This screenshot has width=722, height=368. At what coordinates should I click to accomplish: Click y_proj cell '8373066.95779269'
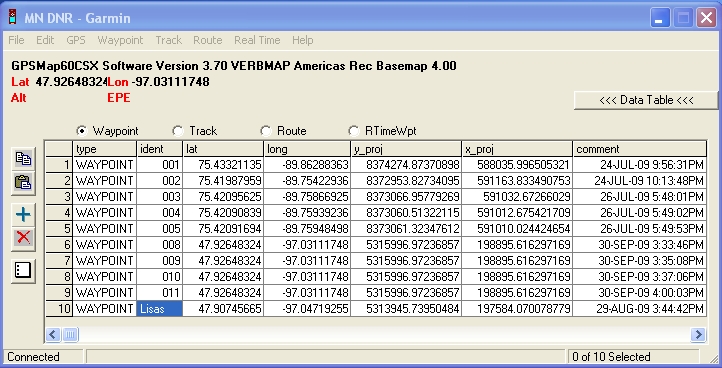pyautogui.click(x=406, y=197)
